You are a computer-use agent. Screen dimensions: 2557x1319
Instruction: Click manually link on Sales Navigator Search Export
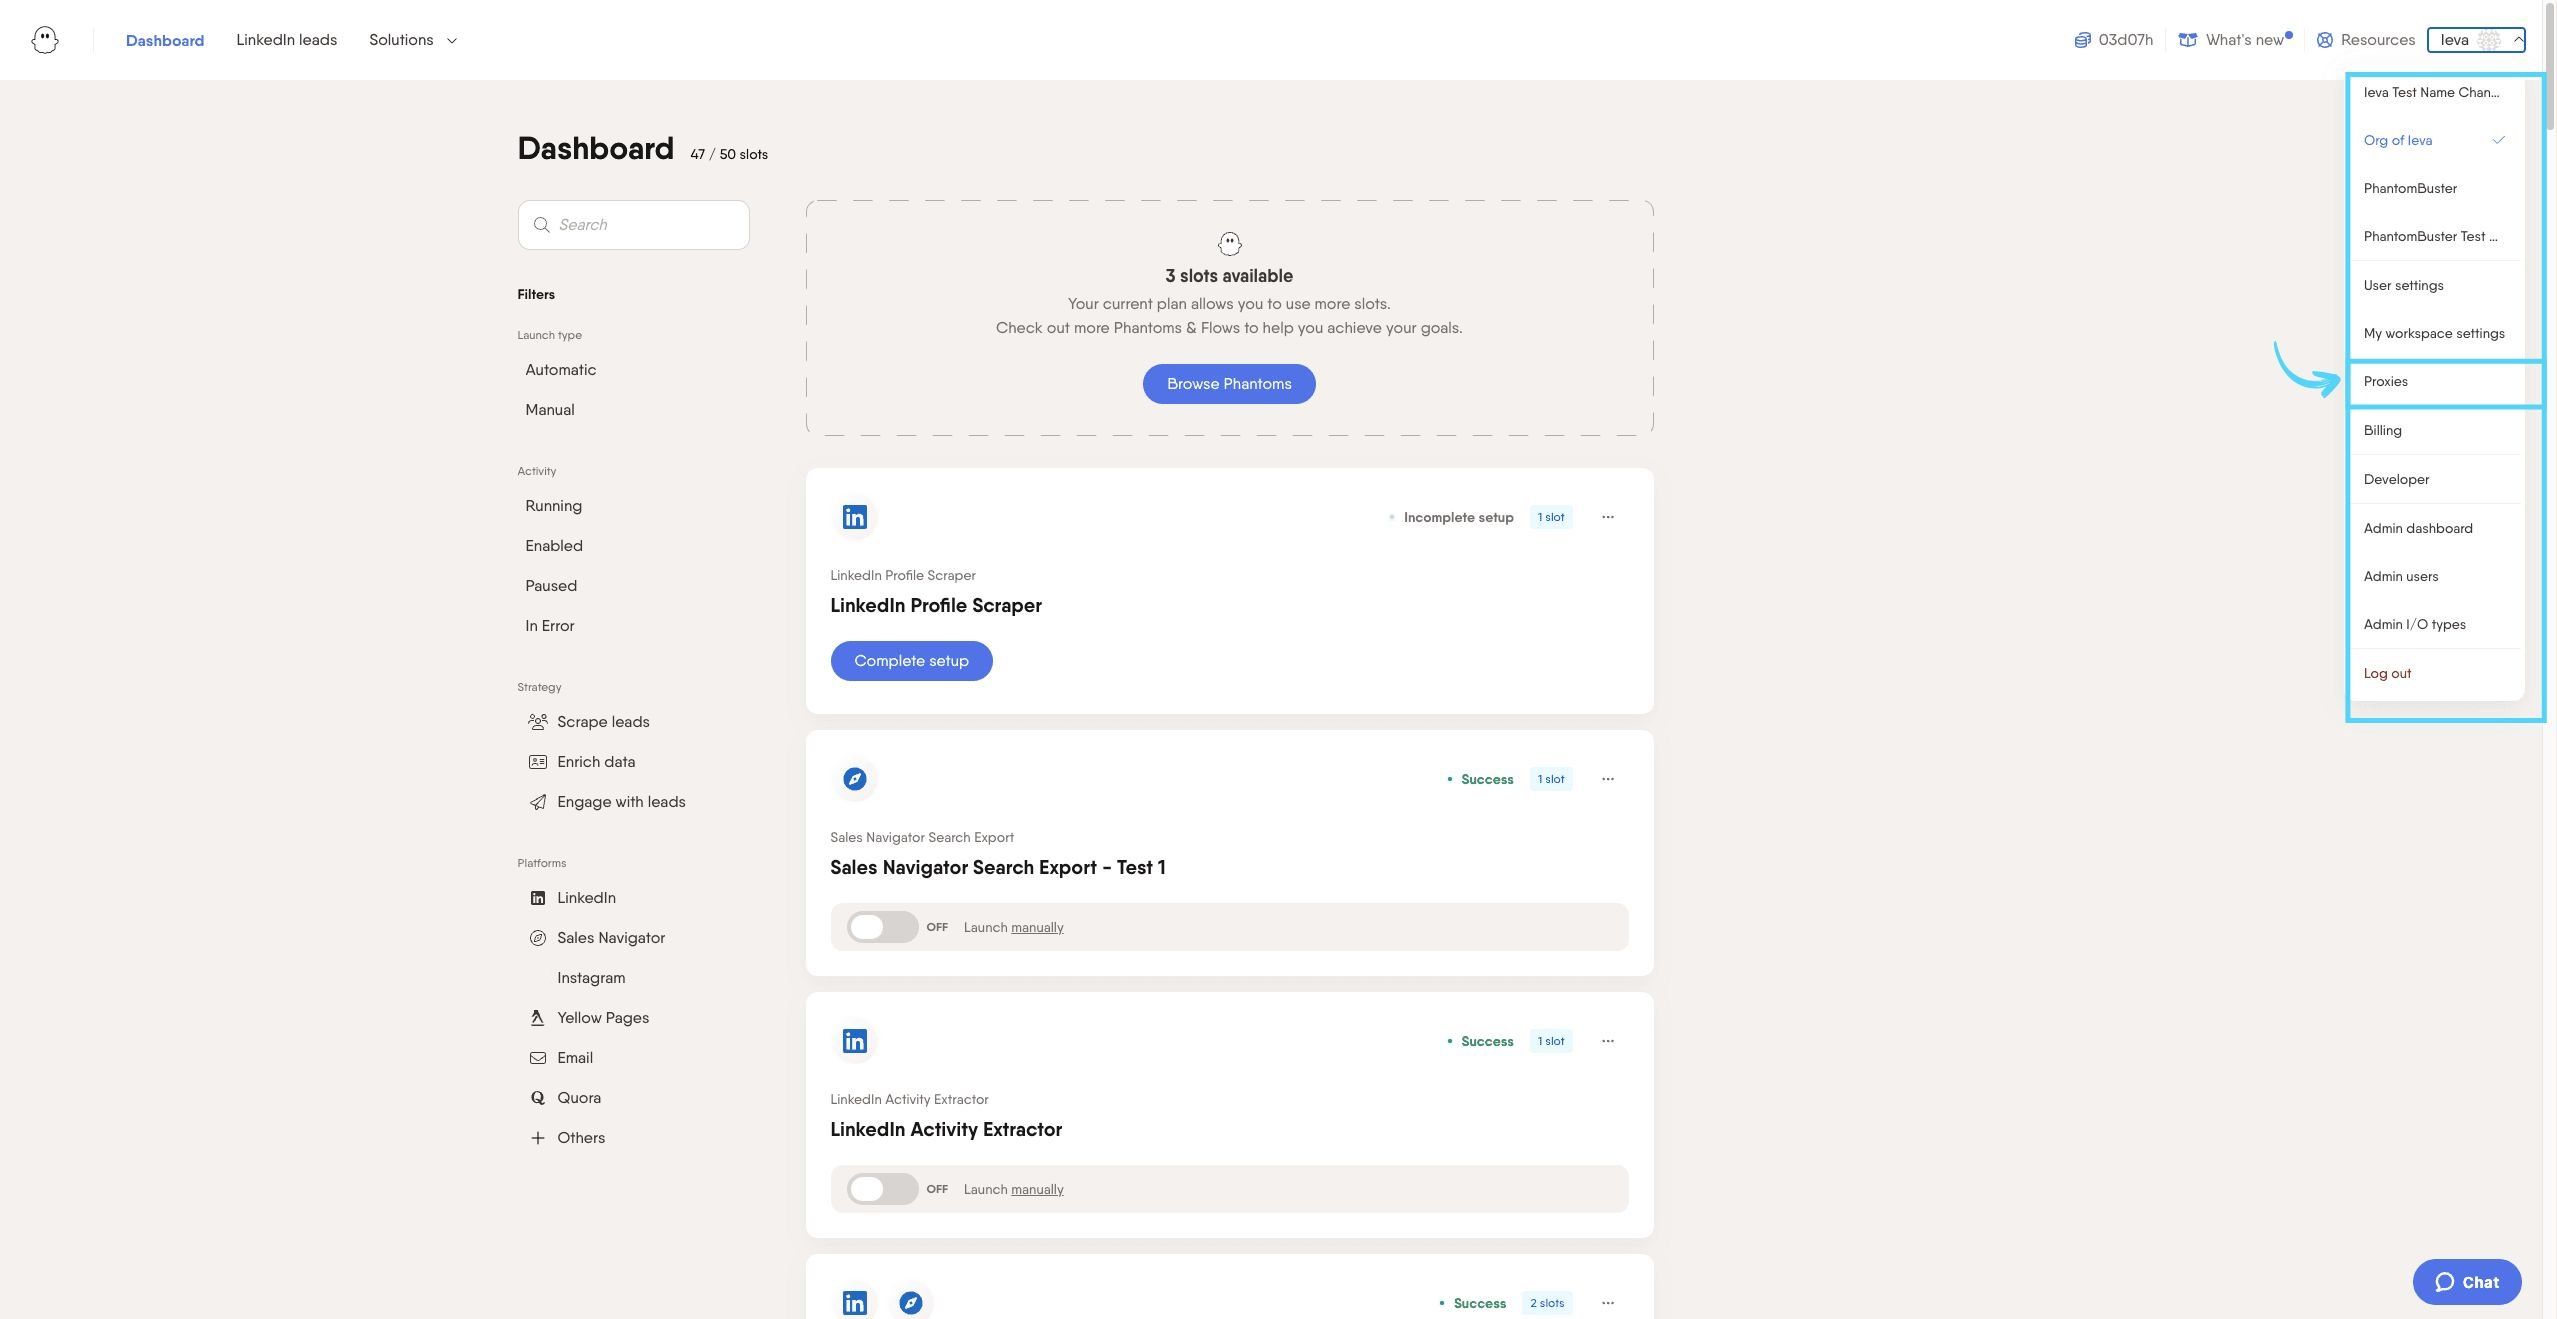click(1037, 927)
